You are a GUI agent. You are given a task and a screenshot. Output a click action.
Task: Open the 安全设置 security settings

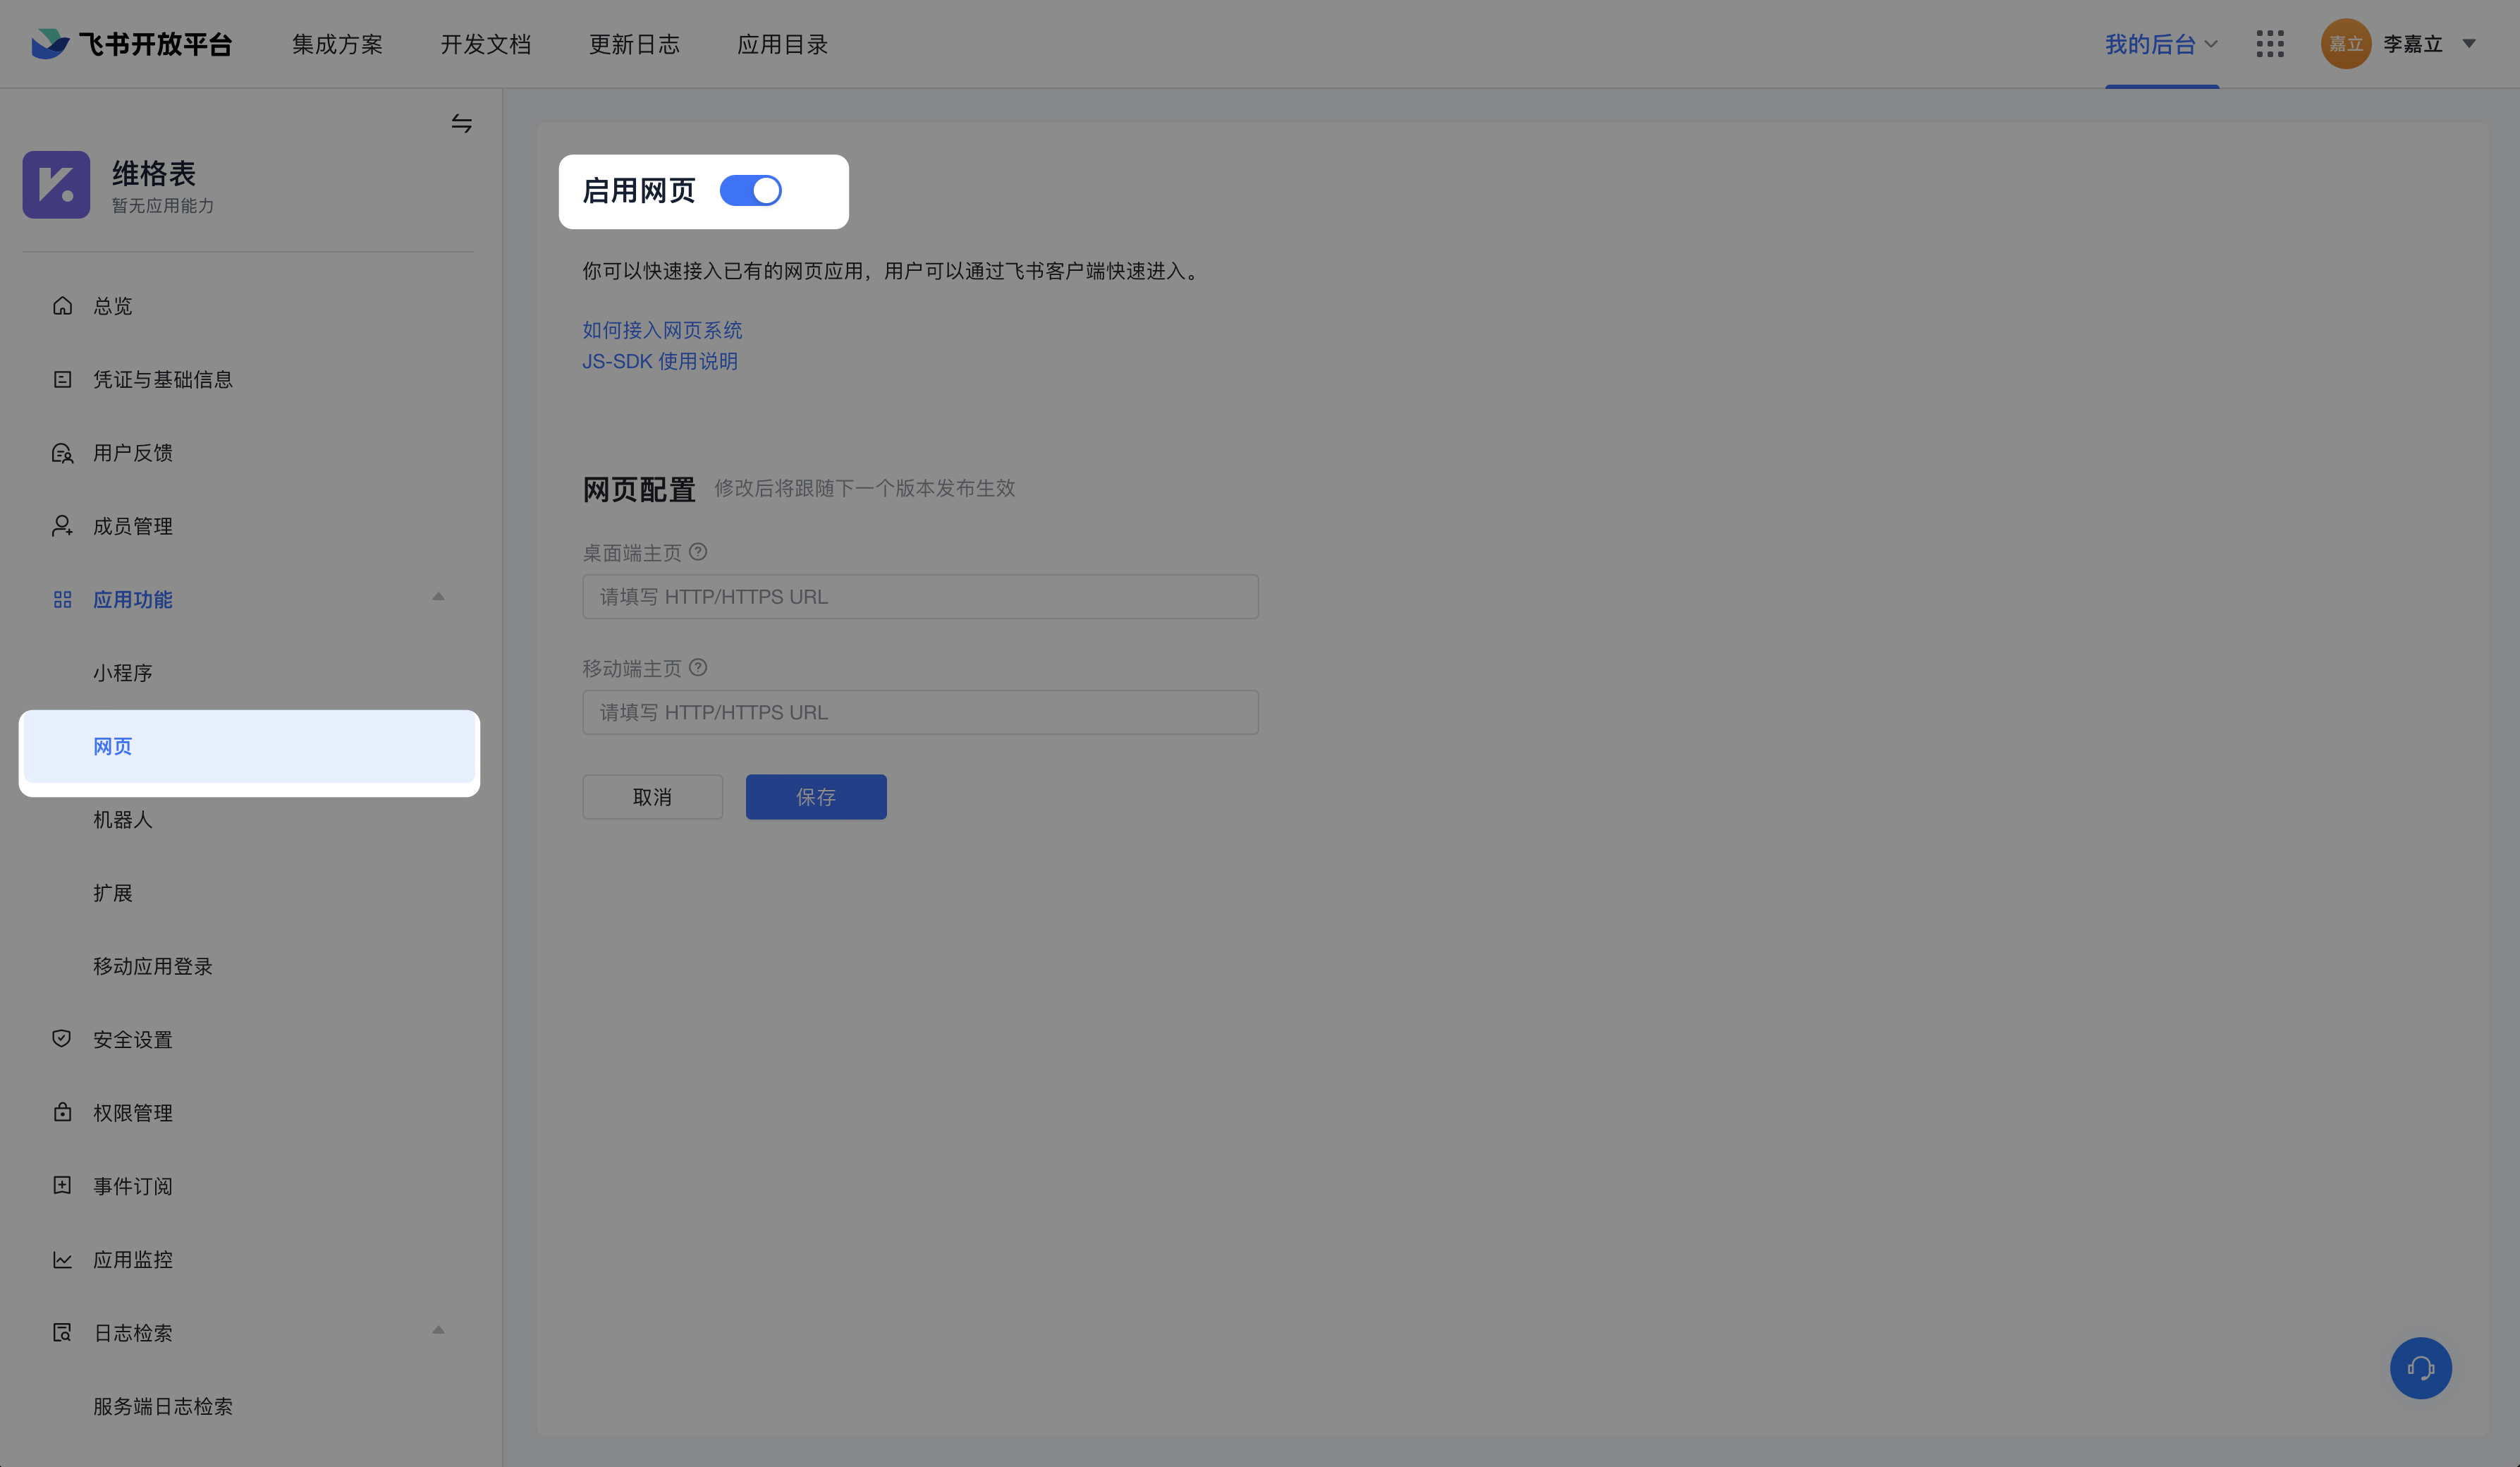pyautogui.click(x=134, y=1039)
